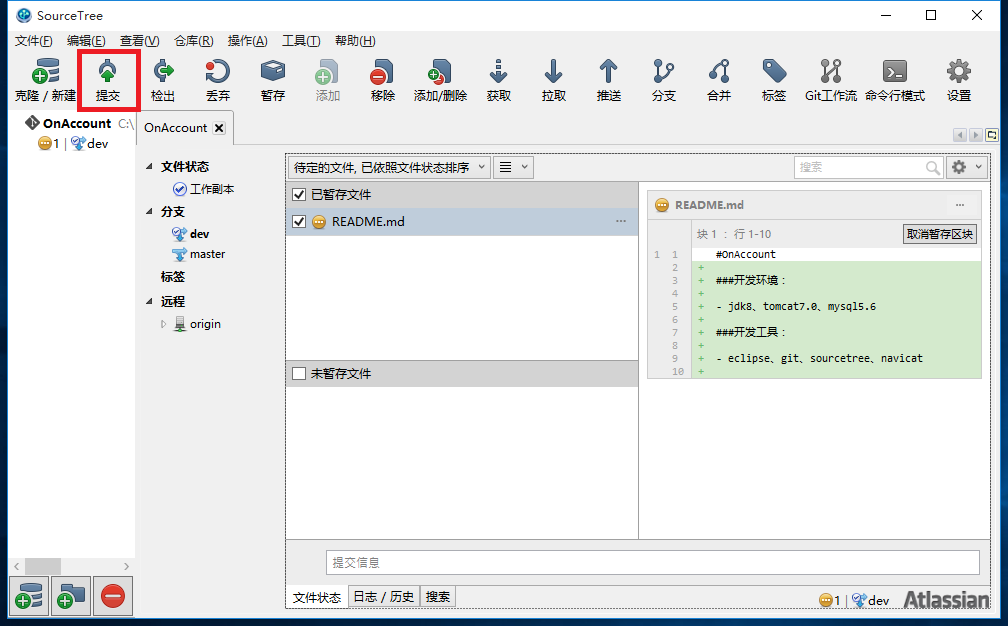Click the new tab icon beside tab arrows
The image size is (1008, 626).
tap(992, 135)
